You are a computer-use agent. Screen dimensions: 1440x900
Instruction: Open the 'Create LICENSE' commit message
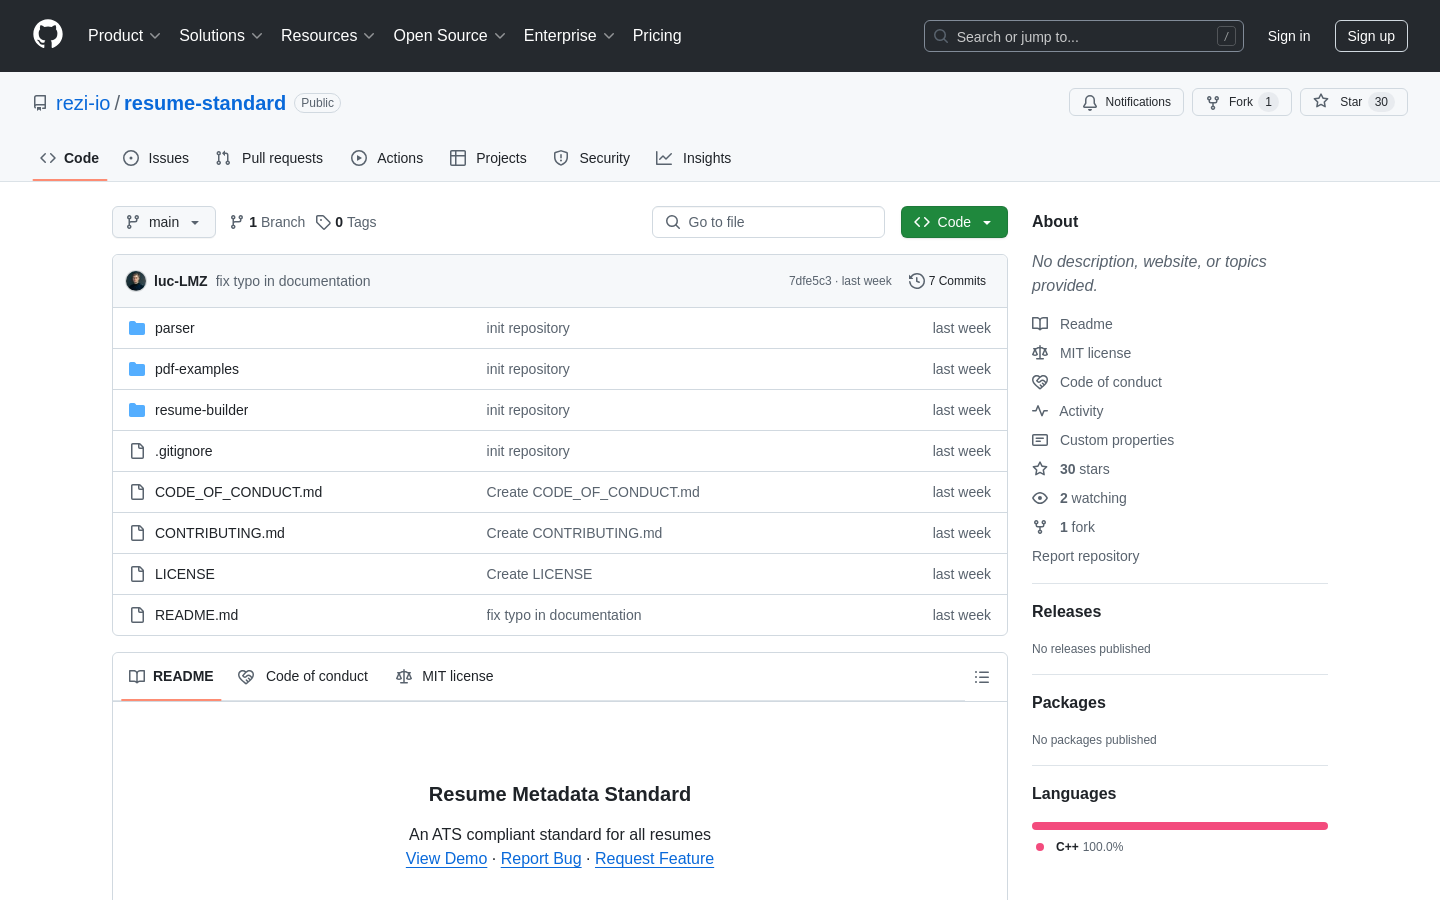[x=539, y=574]
